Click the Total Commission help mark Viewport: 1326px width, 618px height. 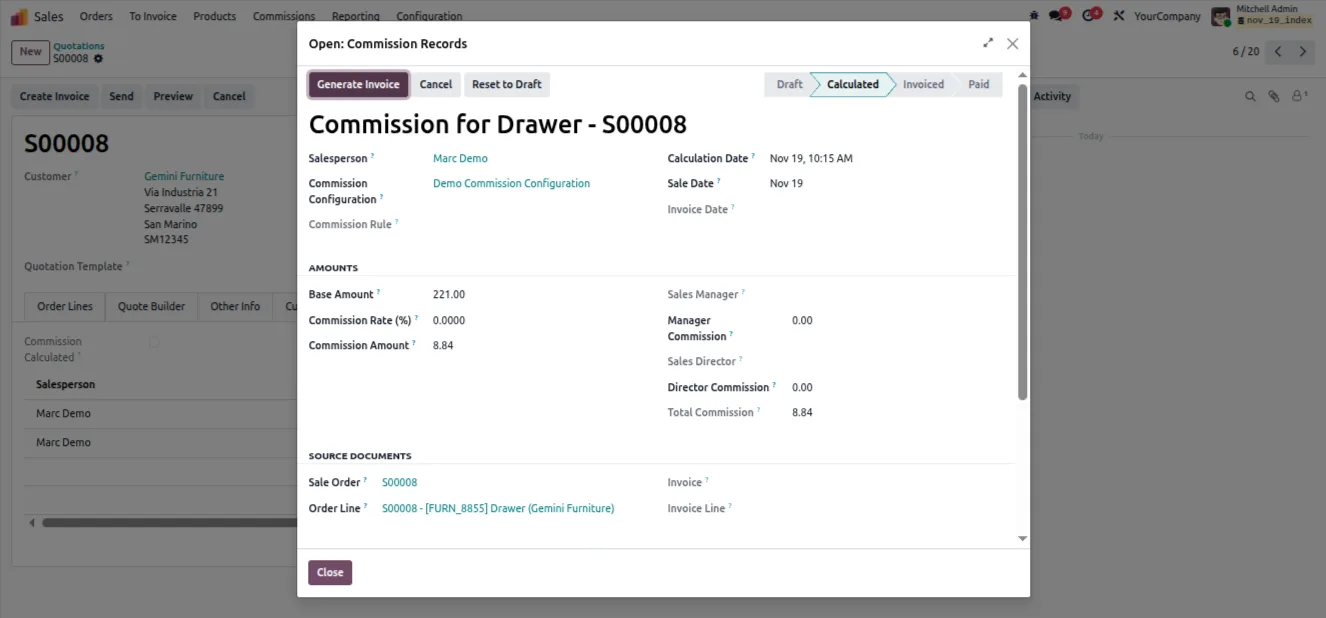point(759,410)
